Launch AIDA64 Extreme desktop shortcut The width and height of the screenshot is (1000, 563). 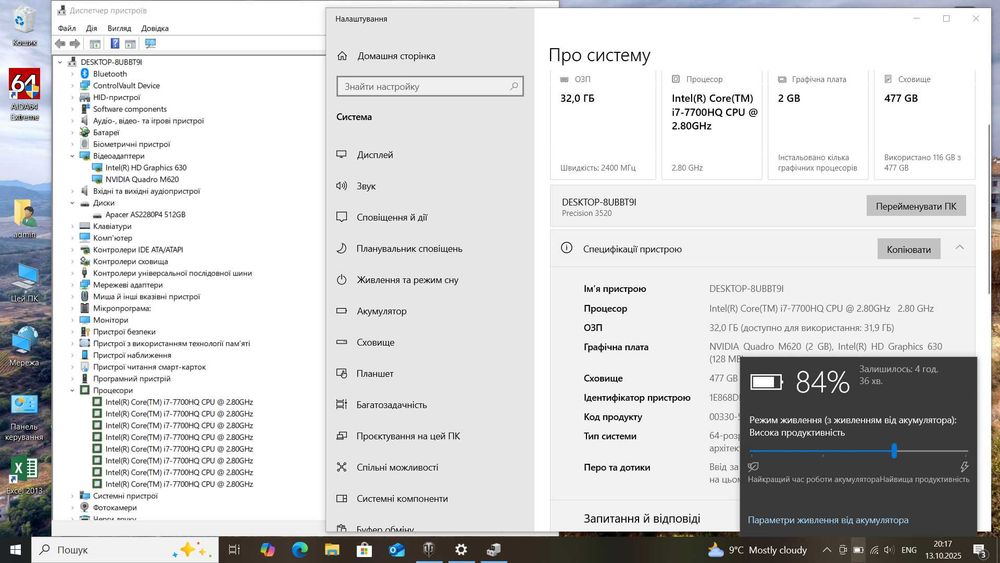24,94
